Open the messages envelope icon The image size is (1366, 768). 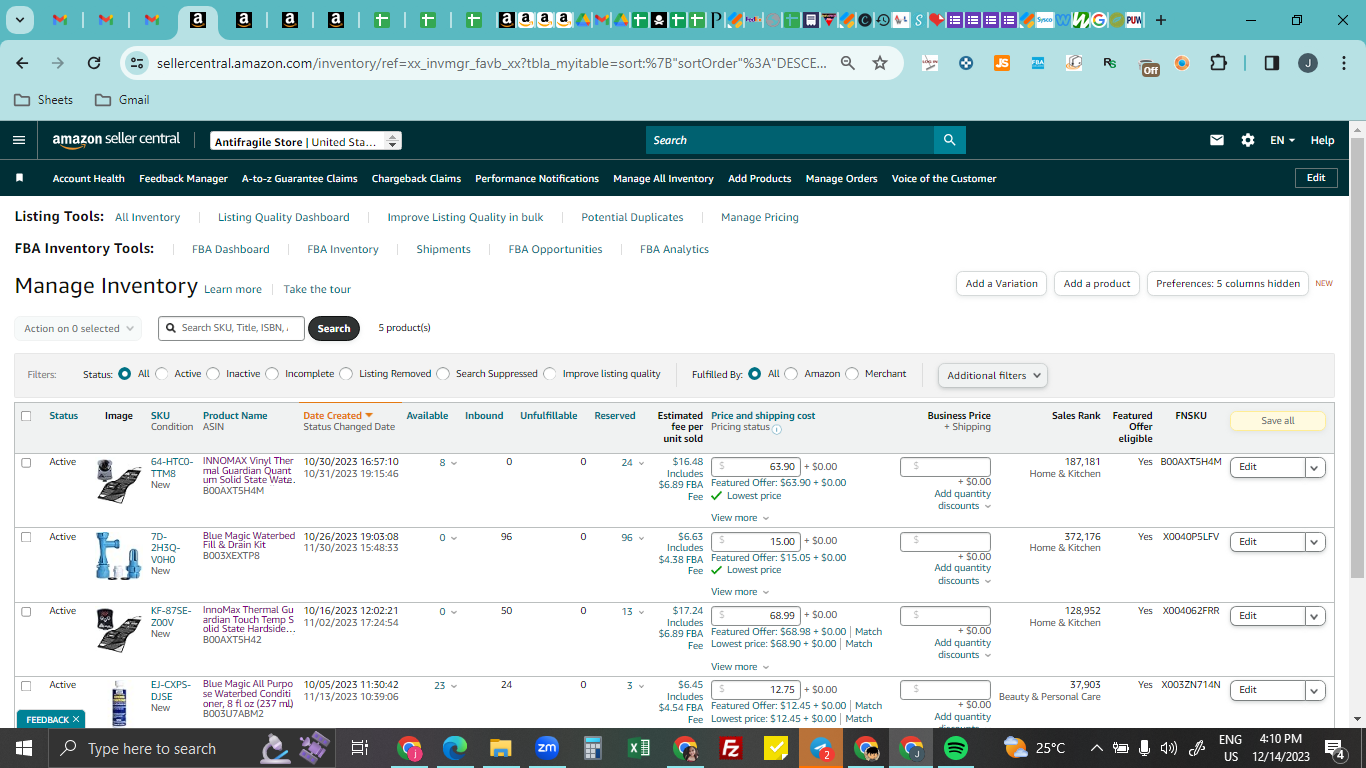1217,140
